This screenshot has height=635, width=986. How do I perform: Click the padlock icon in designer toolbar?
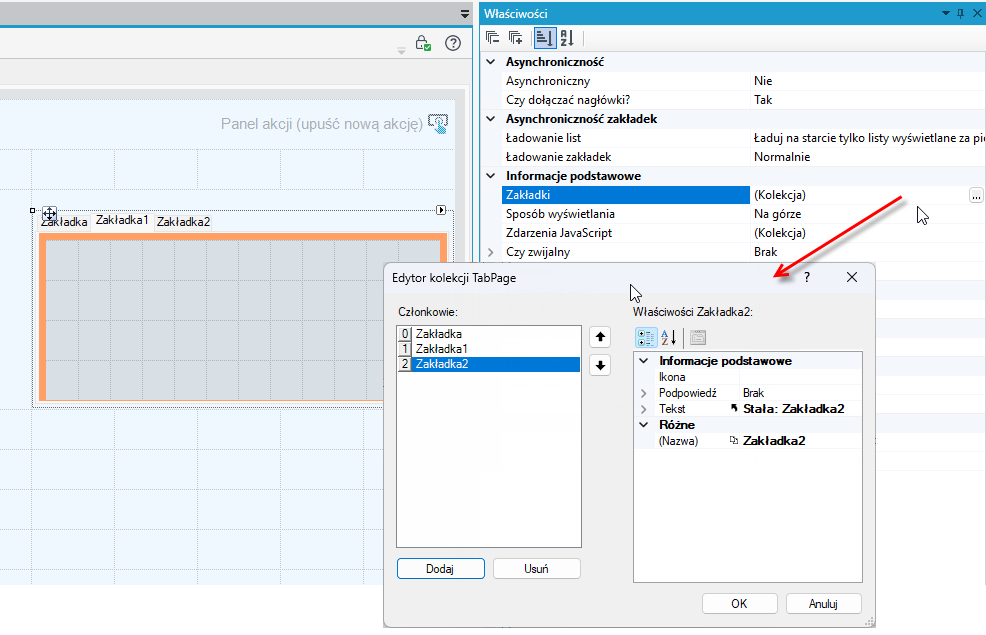pyautogui.click(x=423, y=43)
